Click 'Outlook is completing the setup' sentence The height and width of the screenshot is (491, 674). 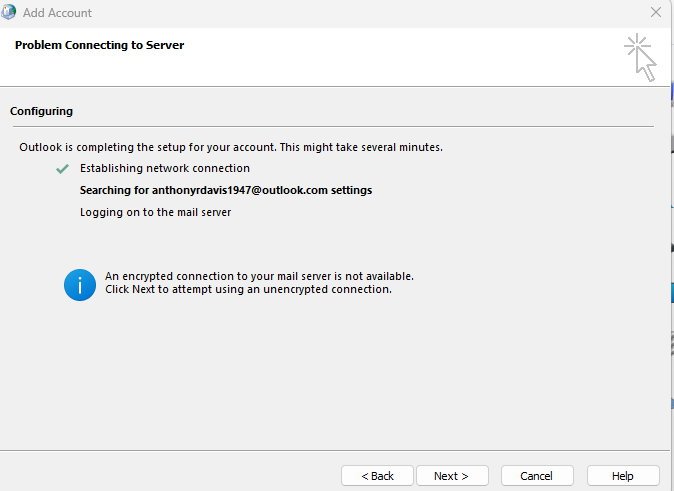click(x=231, y=147)
